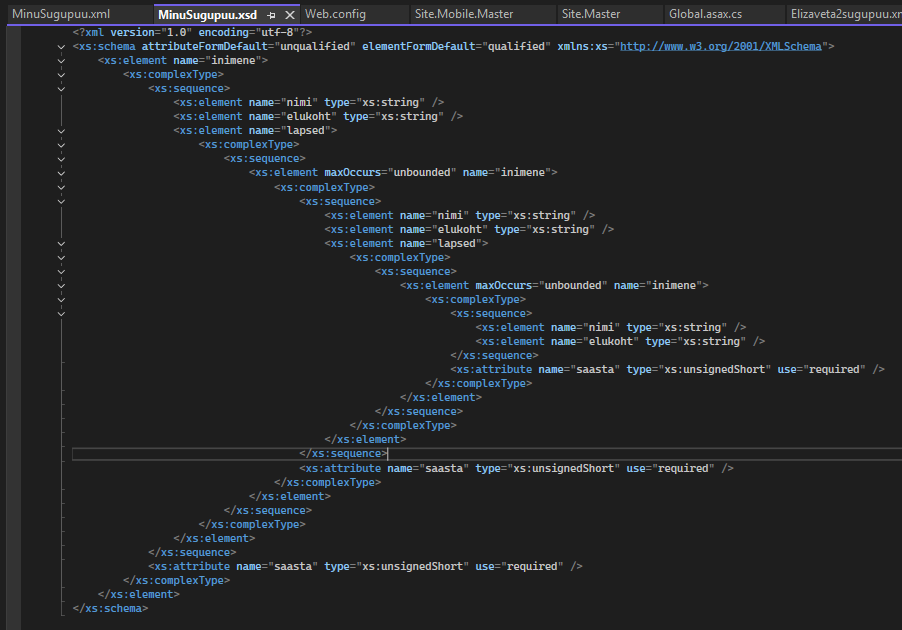Image resolution: width=902 pixels, height=630 pixels.
Task: Collapse the root xs:schema fold chevron
Action: [61, 46]
